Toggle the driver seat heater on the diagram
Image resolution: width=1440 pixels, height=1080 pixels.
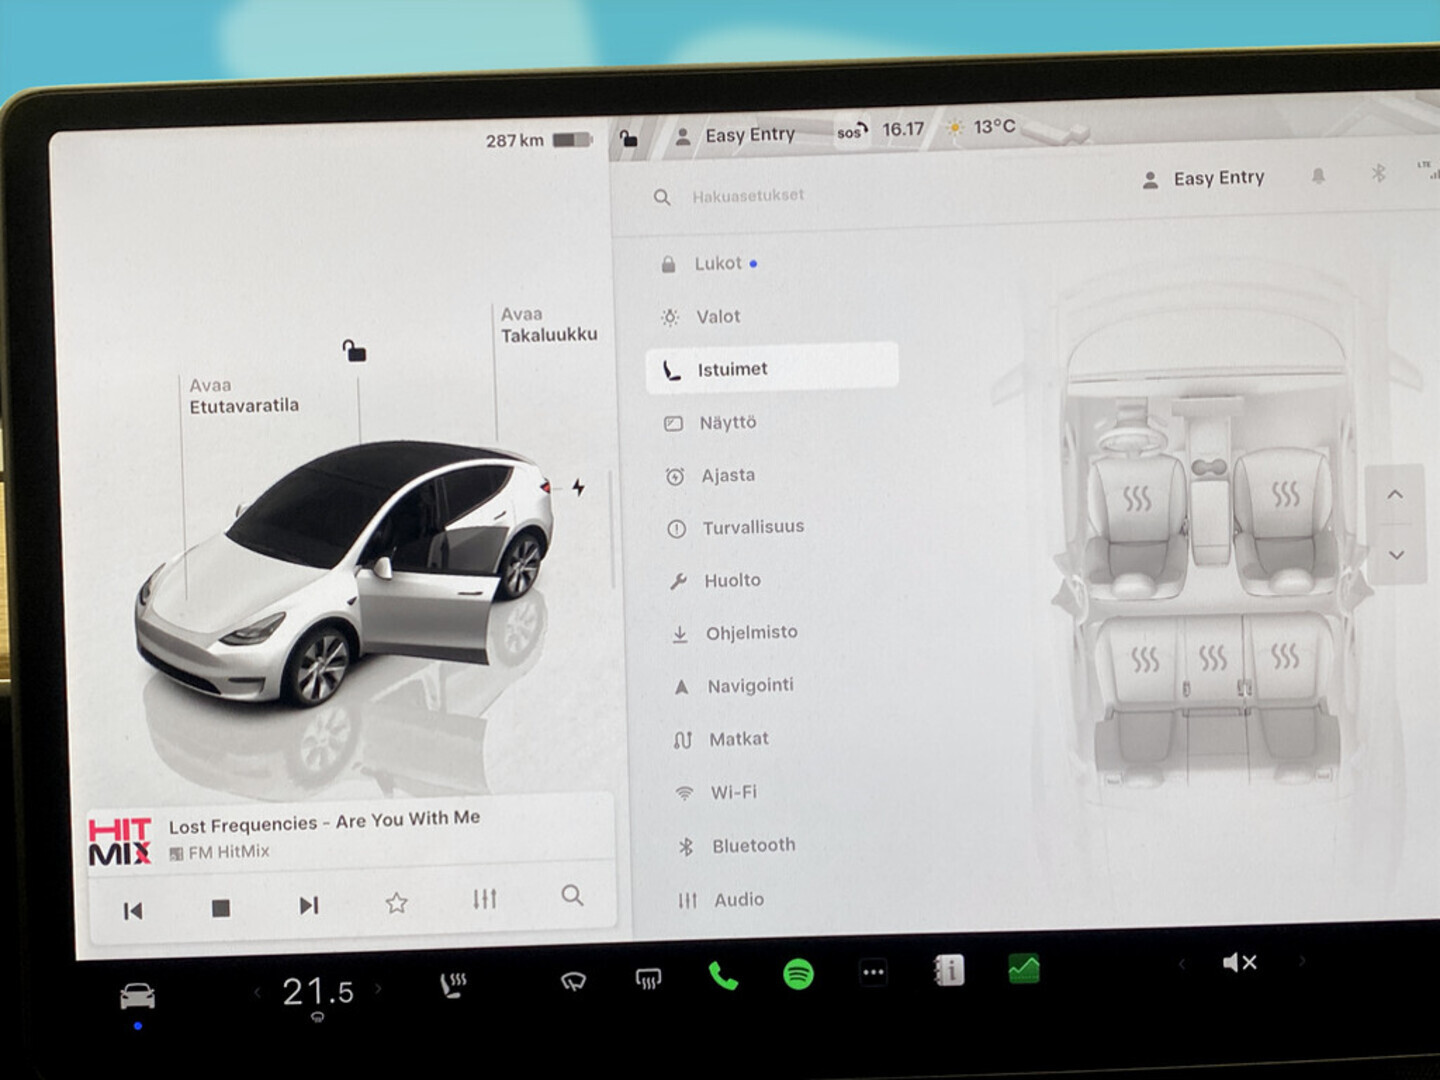(x=1138, y=497)
